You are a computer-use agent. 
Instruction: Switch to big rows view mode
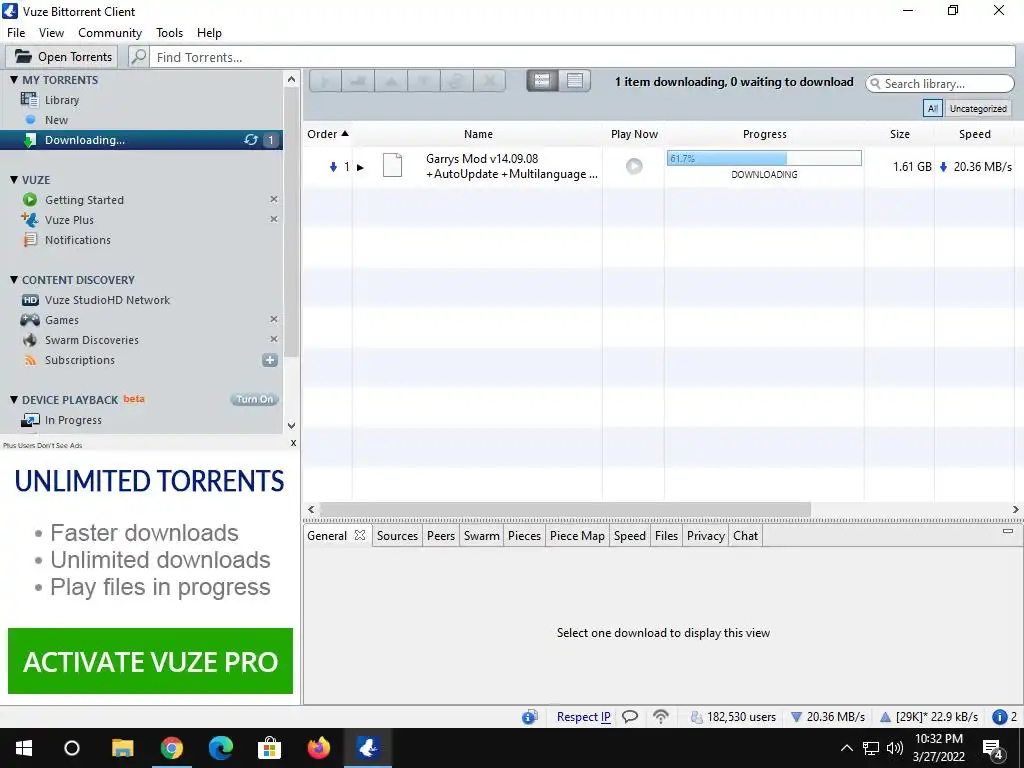542,81
